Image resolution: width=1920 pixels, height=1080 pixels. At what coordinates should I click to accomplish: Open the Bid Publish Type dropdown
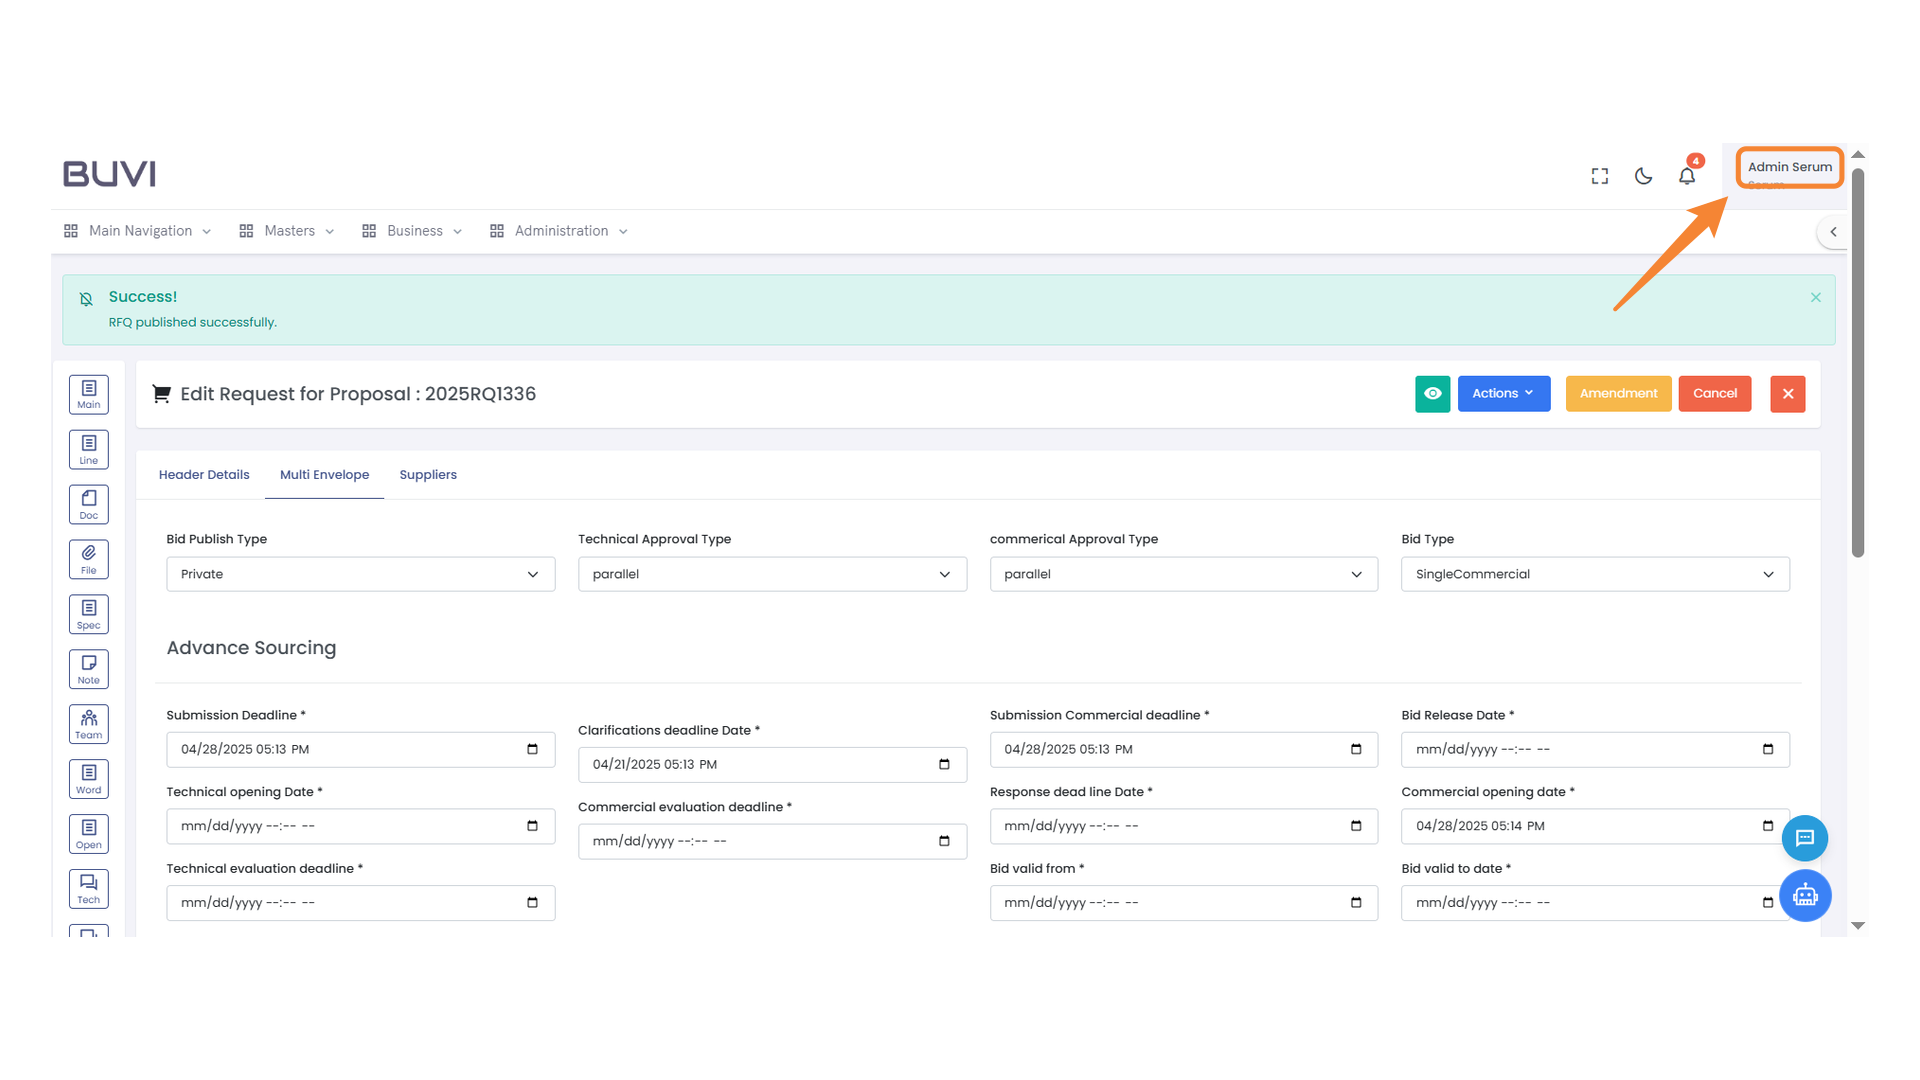click(360, 574)
